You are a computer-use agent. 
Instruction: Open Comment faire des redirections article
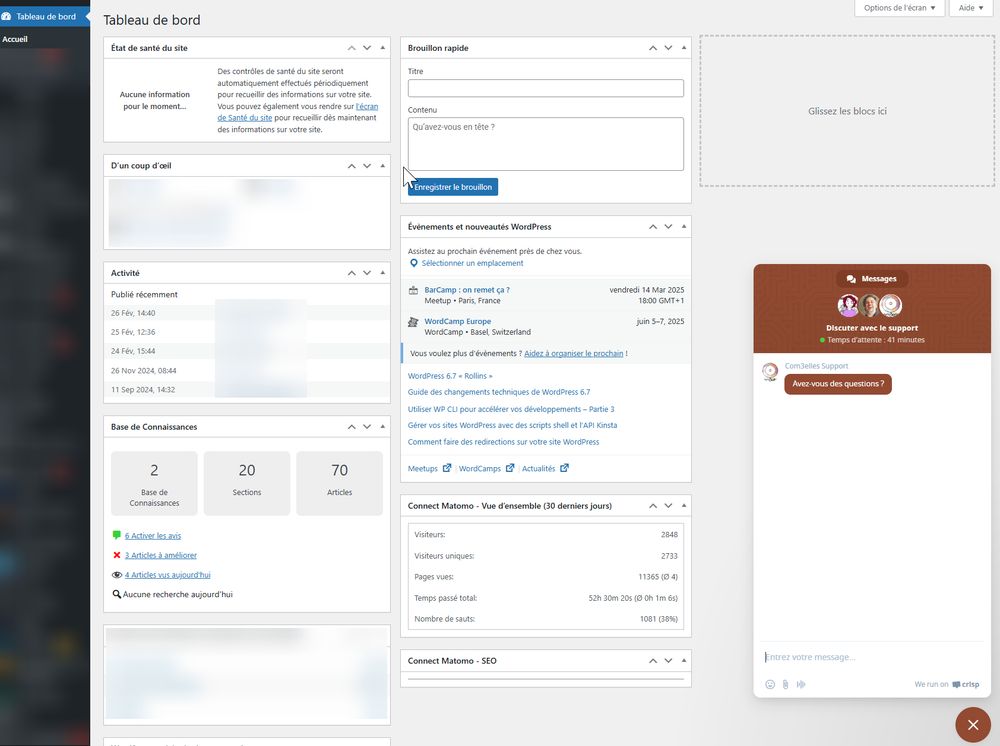point(503,442)
